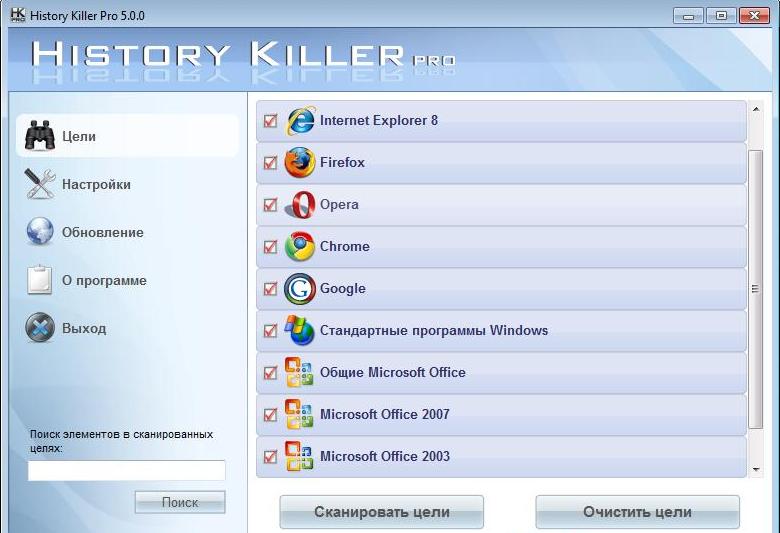Image resolution: width=780 pixels, height=533 pixels.
Task: Click the Google G logo icon
Action: [x=299, y=289]
